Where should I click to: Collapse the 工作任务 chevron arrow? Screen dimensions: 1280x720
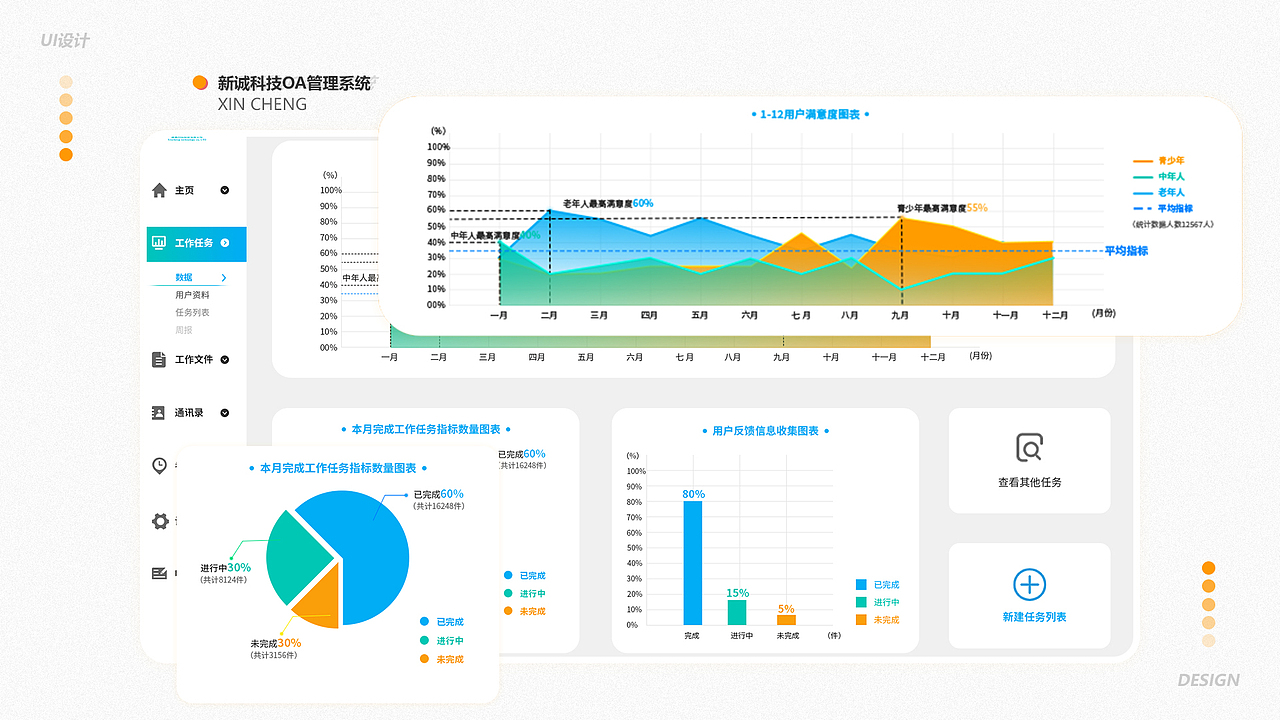[225, 243]
